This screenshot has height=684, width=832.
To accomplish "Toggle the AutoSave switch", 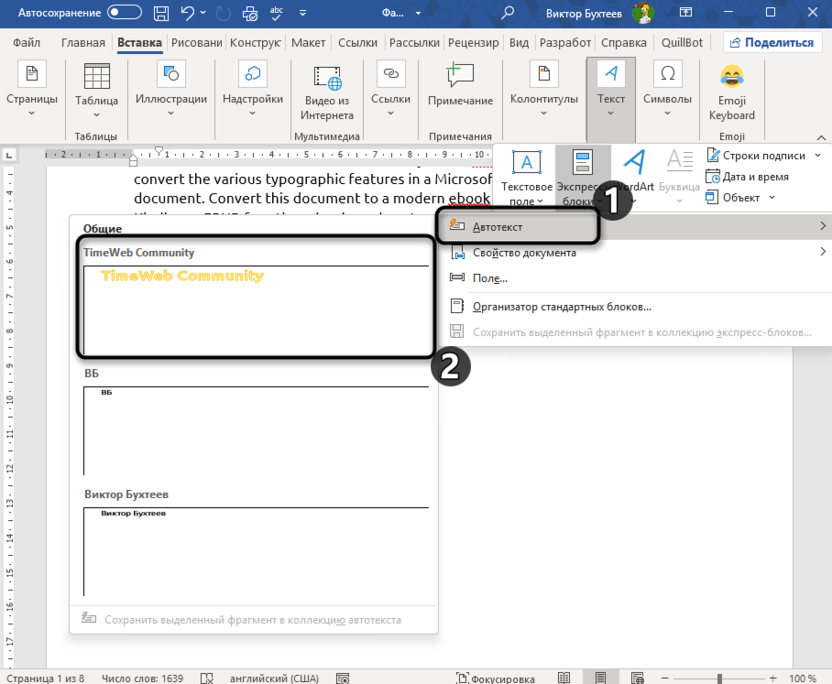I will click(124, 13).
